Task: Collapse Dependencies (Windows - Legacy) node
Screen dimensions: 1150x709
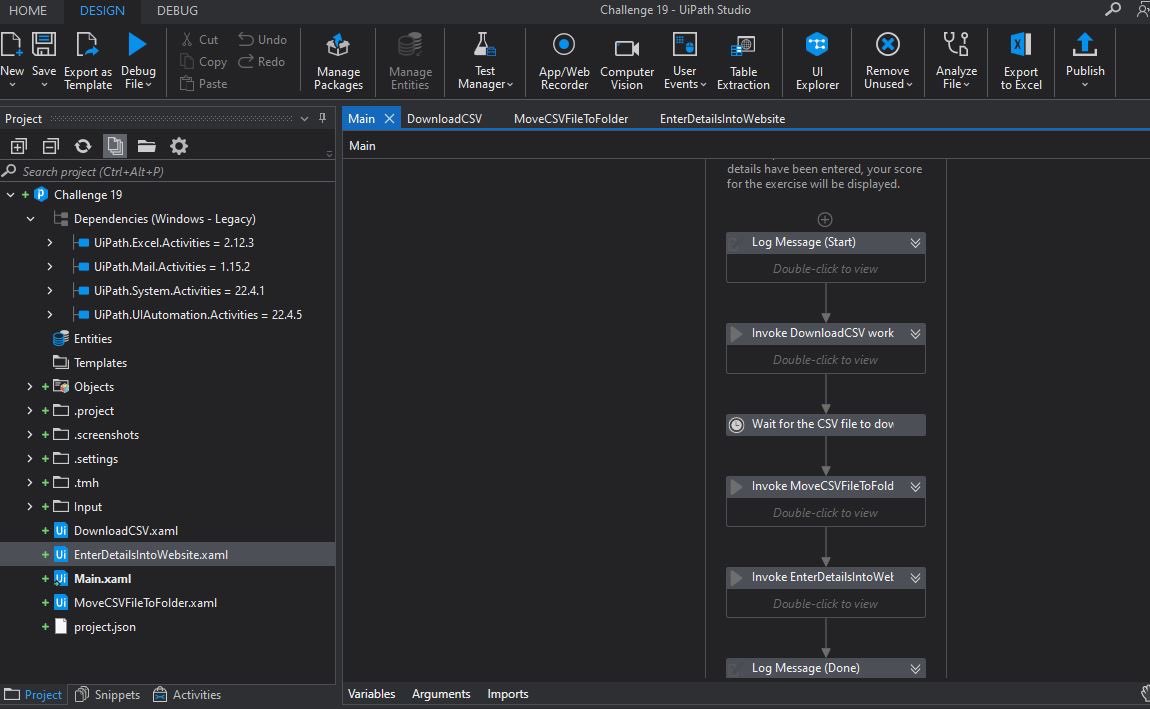Action: click(x=30, y=219)
